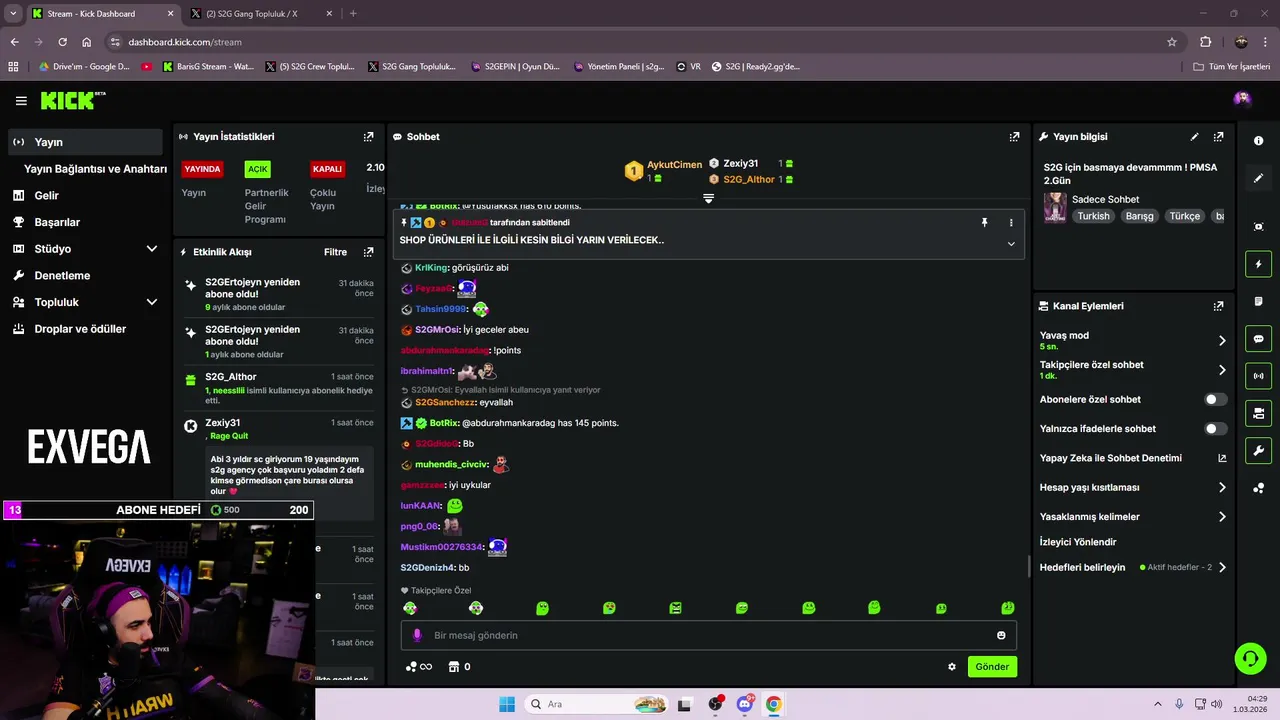This screenshot has height=720, width=1280.
Task: Click the document notes icon in right sidebar
Action: pos(1258,301)
